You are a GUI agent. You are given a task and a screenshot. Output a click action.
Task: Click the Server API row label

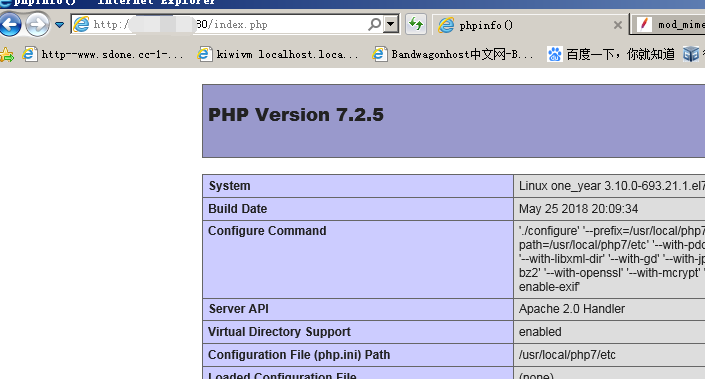pos(238,309)
